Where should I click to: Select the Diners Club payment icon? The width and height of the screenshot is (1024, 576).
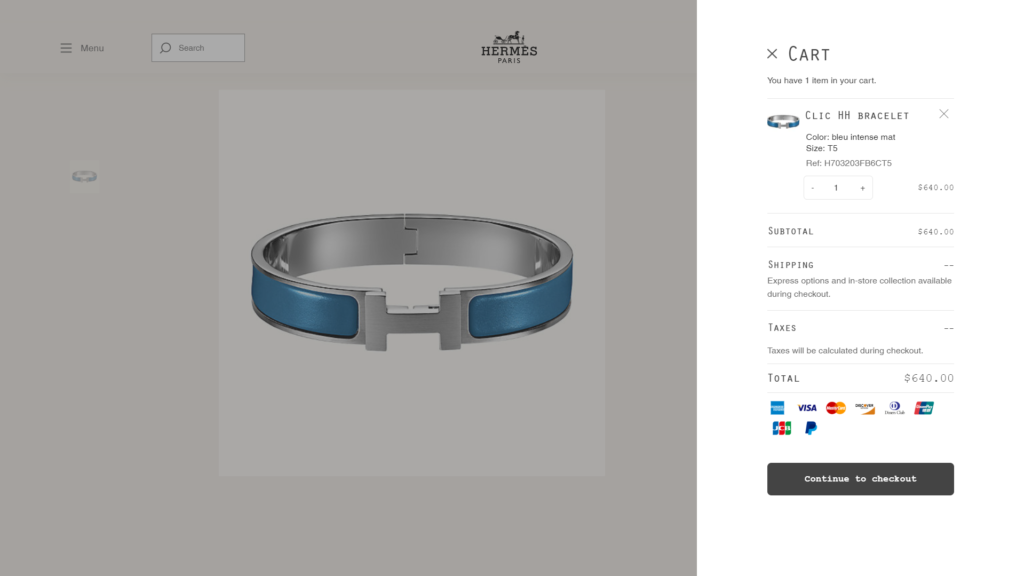click(x=895, y=408)
